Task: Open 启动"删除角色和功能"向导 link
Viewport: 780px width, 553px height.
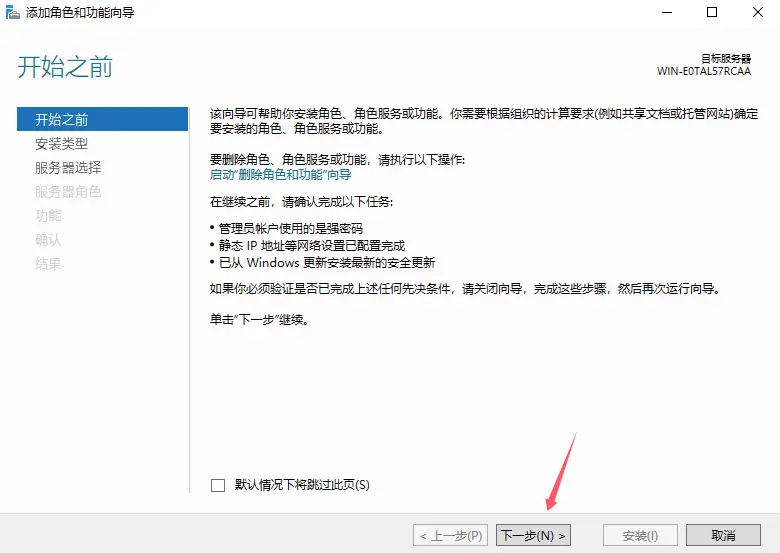Action: pos(281,175)
